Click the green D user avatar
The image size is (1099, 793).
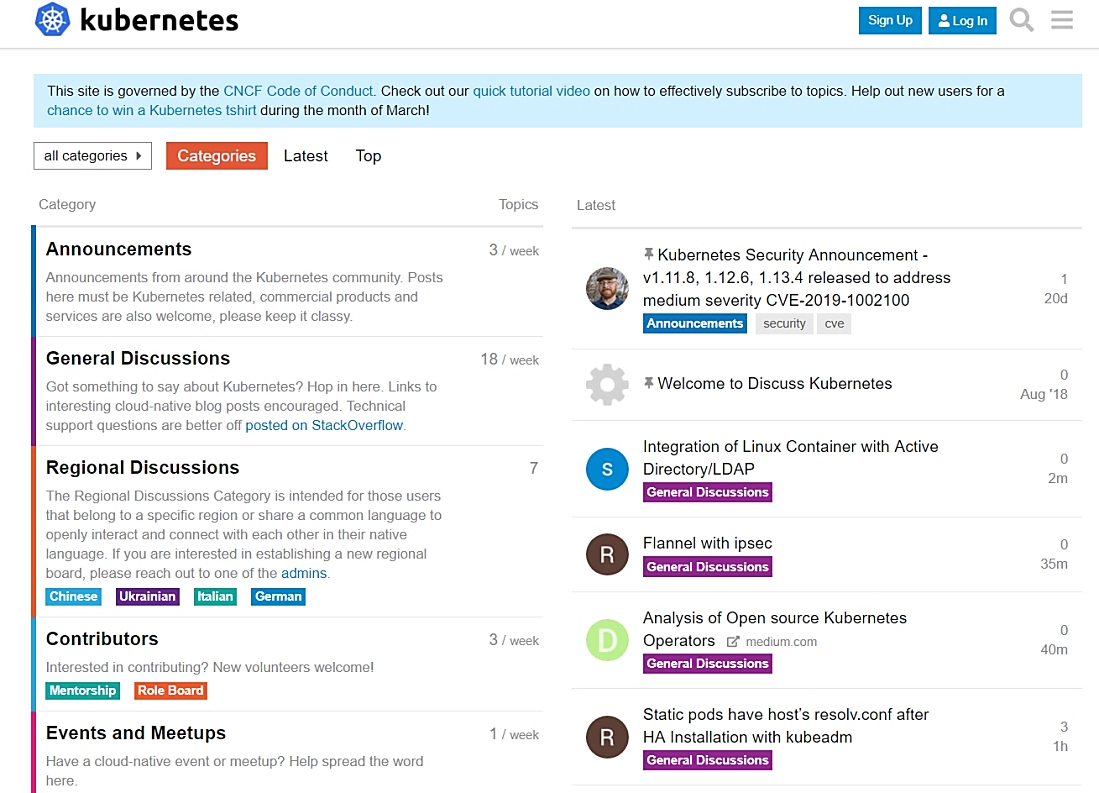(607, 640)
